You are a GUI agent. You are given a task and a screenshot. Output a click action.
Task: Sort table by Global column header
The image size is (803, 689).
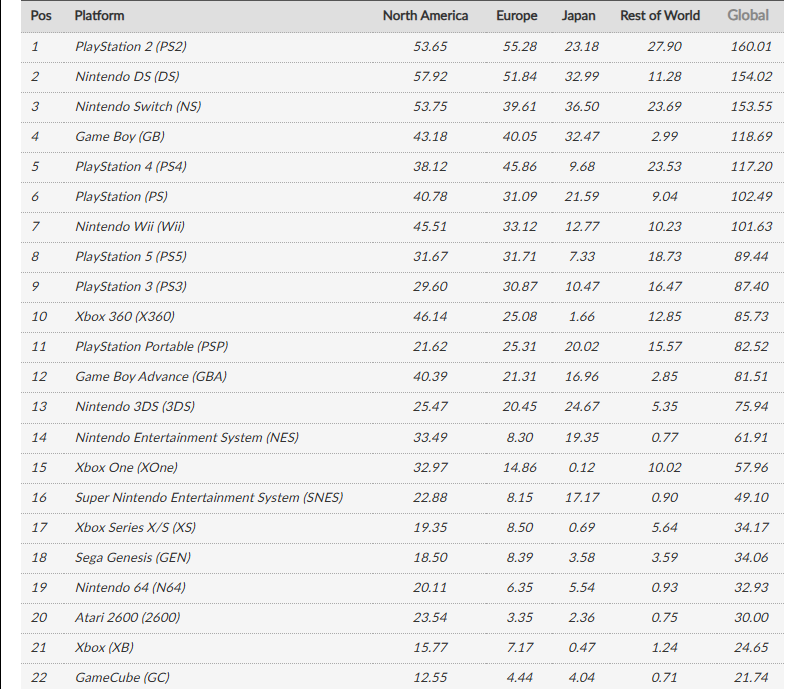pos(748,15)
